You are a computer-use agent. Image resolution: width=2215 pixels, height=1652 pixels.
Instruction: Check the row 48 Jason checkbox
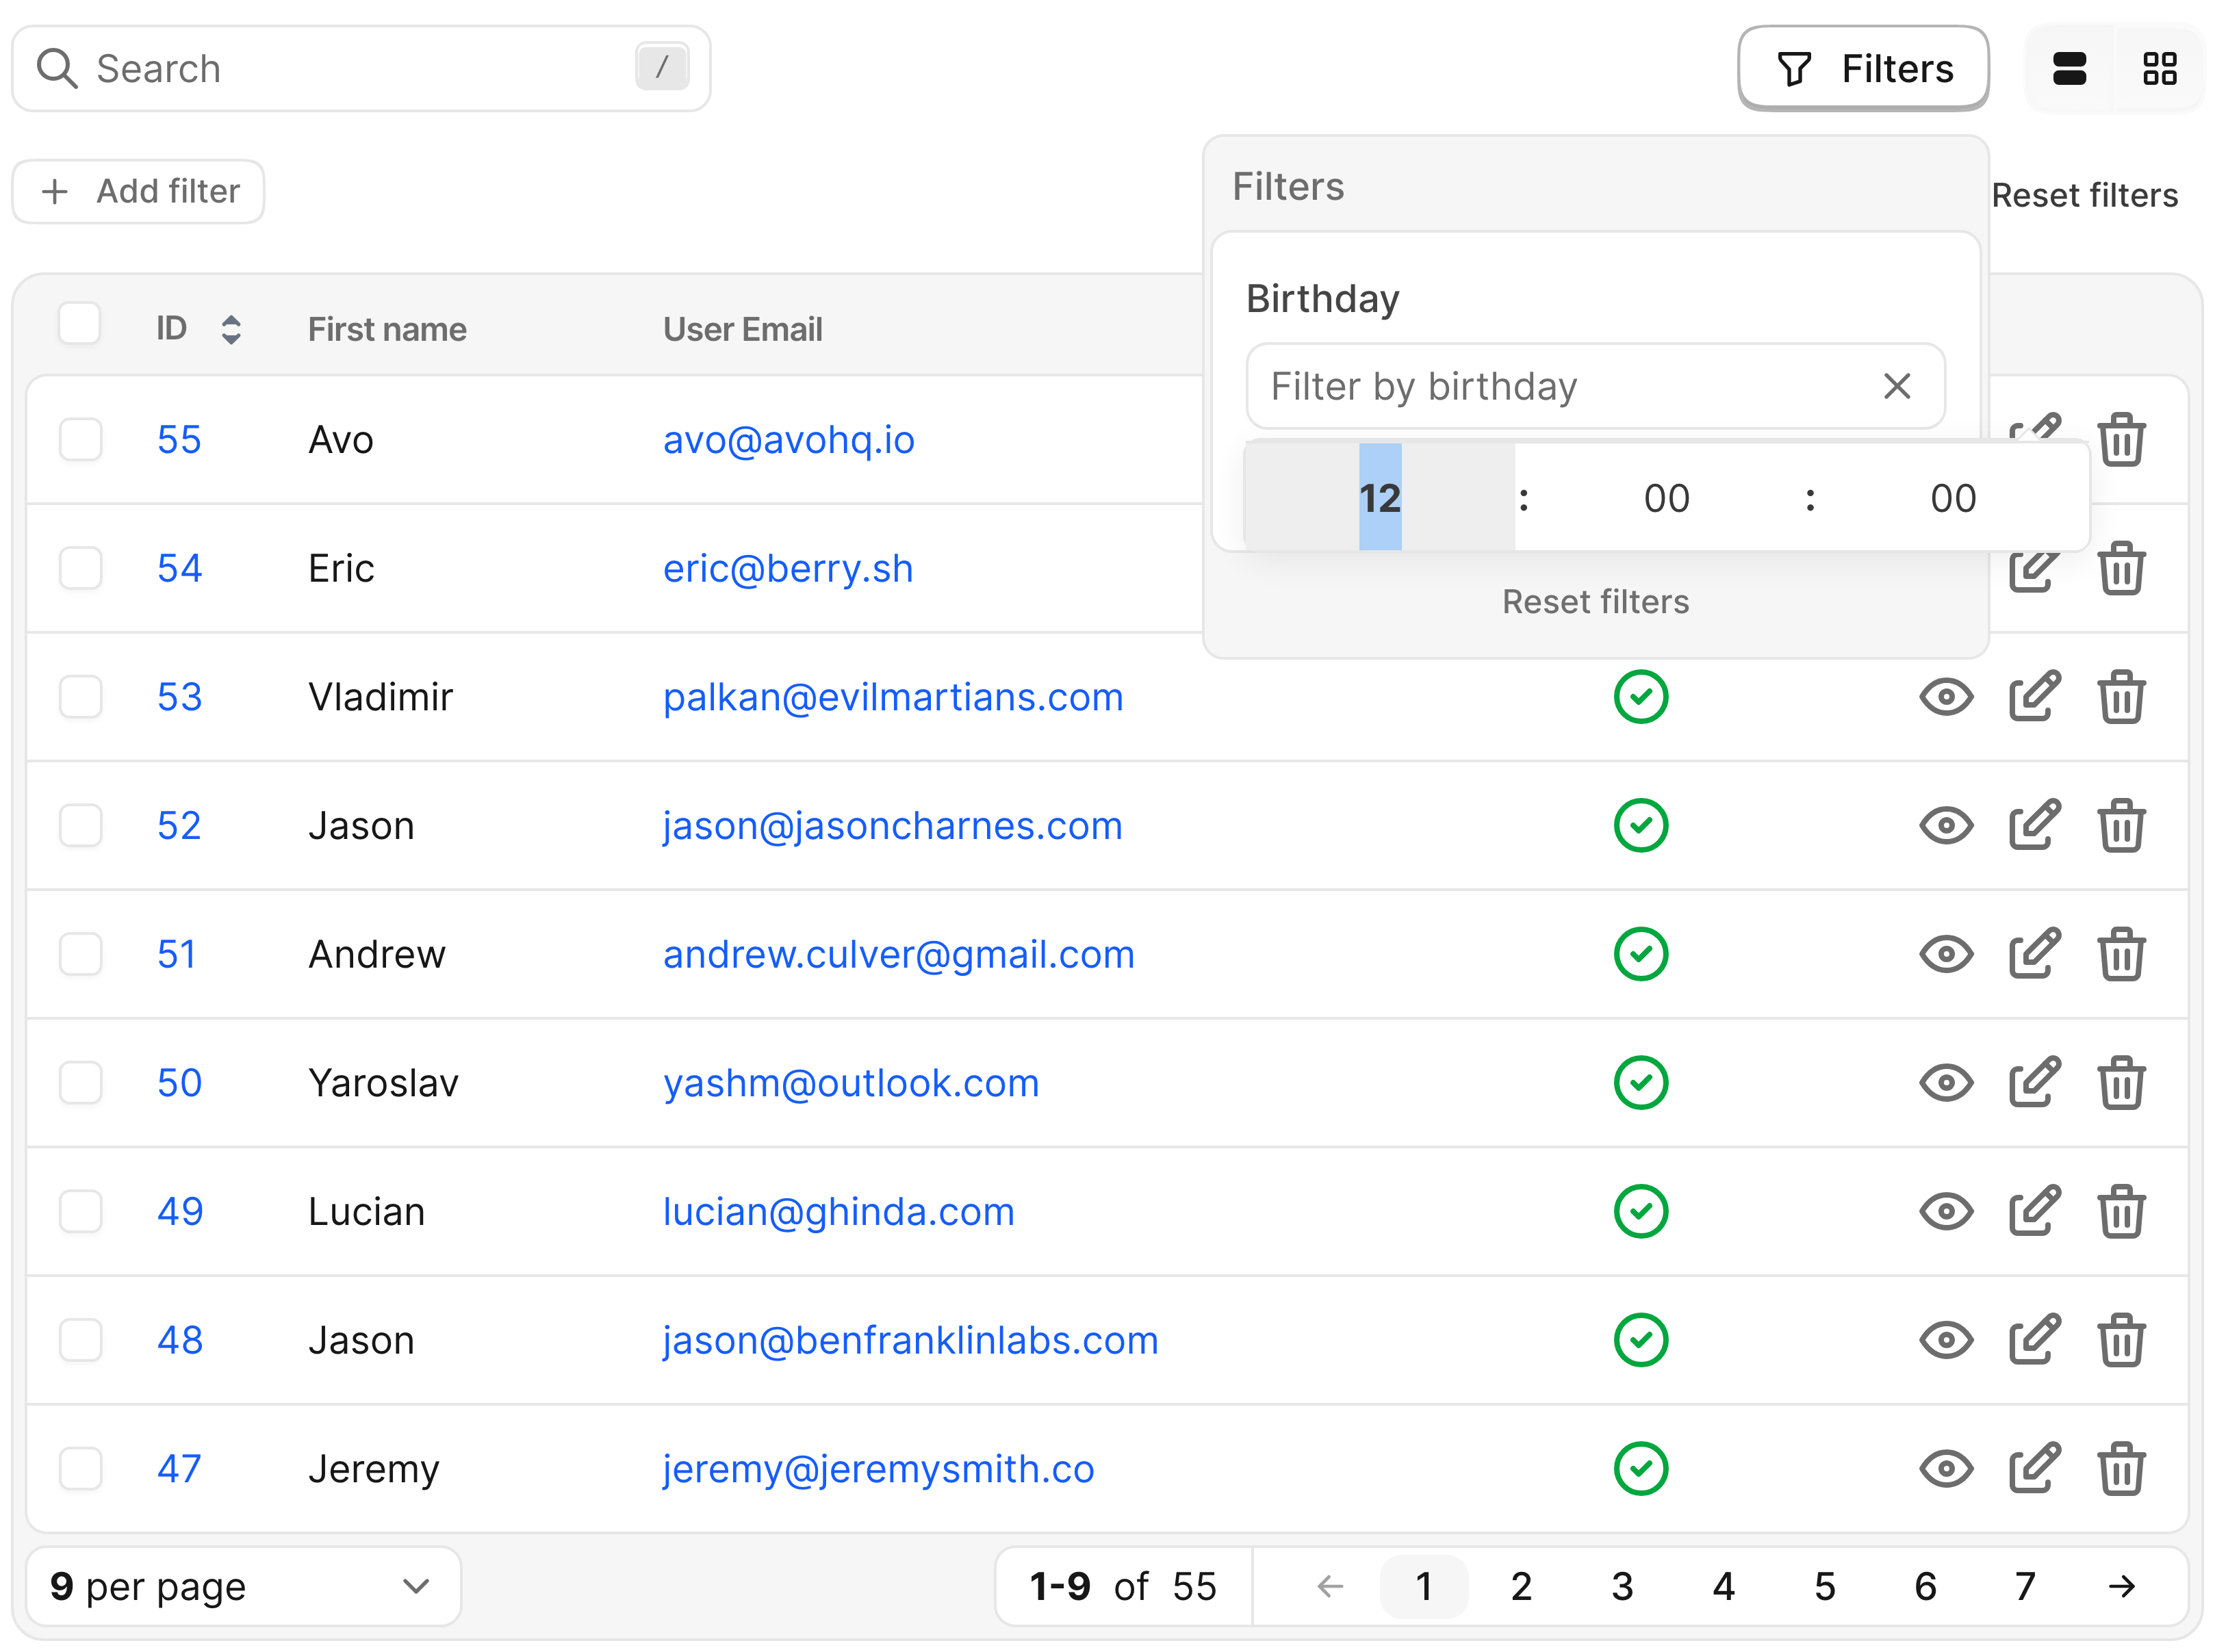click(x=80, y=1340)
